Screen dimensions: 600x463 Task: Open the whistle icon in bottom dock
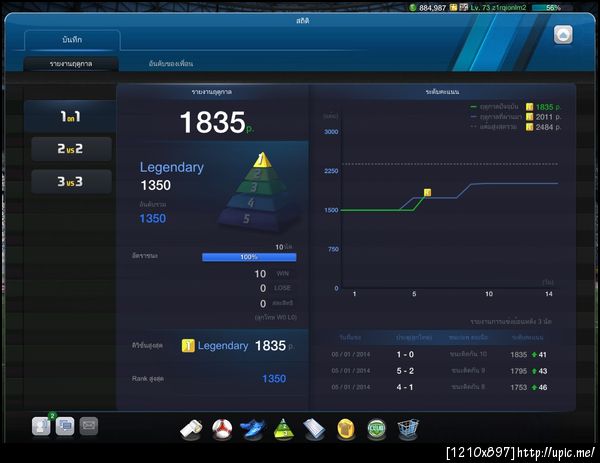(x=191, y=428)
